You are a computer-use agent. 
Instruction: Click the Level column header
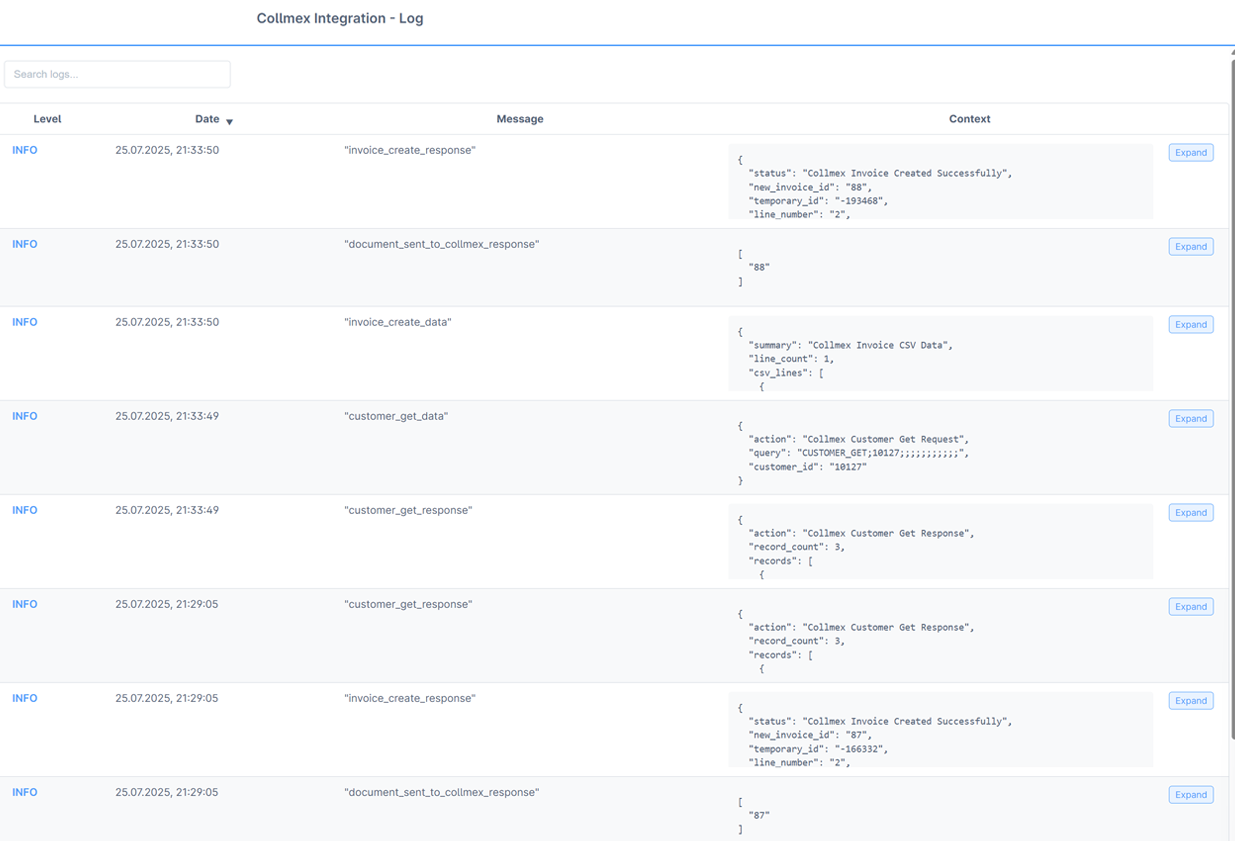point(47,119)
